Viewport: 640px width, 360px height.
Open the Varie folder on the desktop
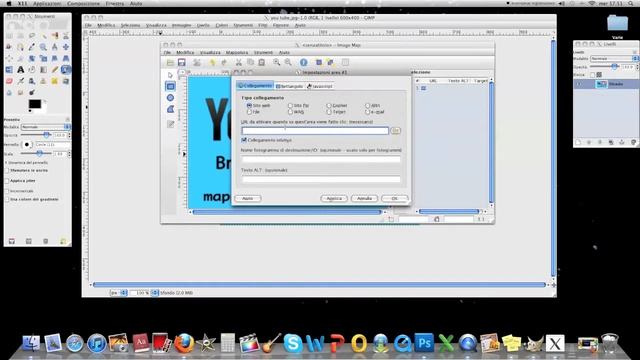[617, 24]
